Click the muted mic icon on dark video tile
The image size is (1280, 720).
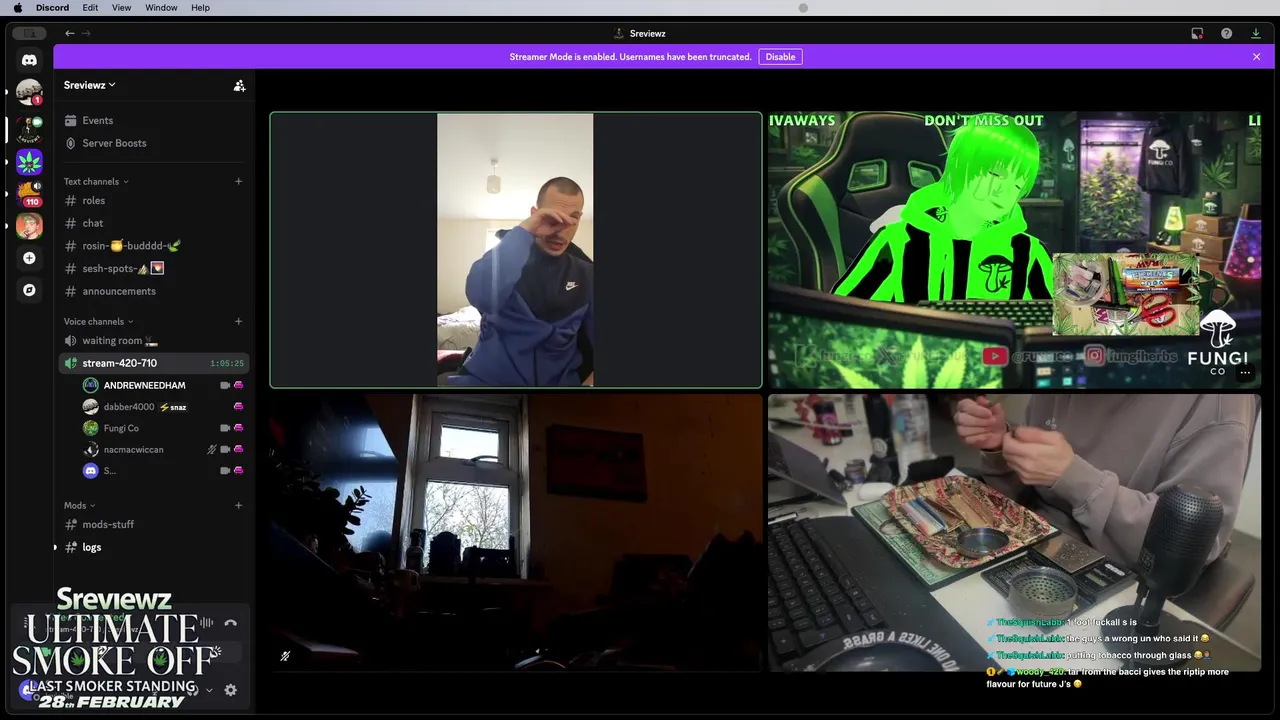285,656
